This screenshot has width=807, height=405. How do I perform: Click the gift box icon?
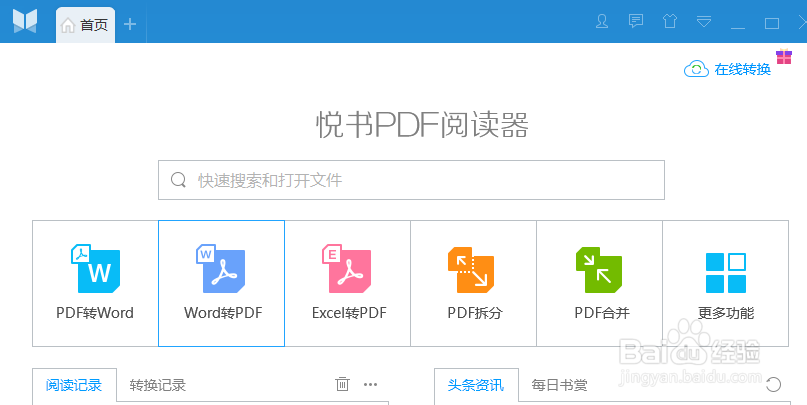coord(784,57)
